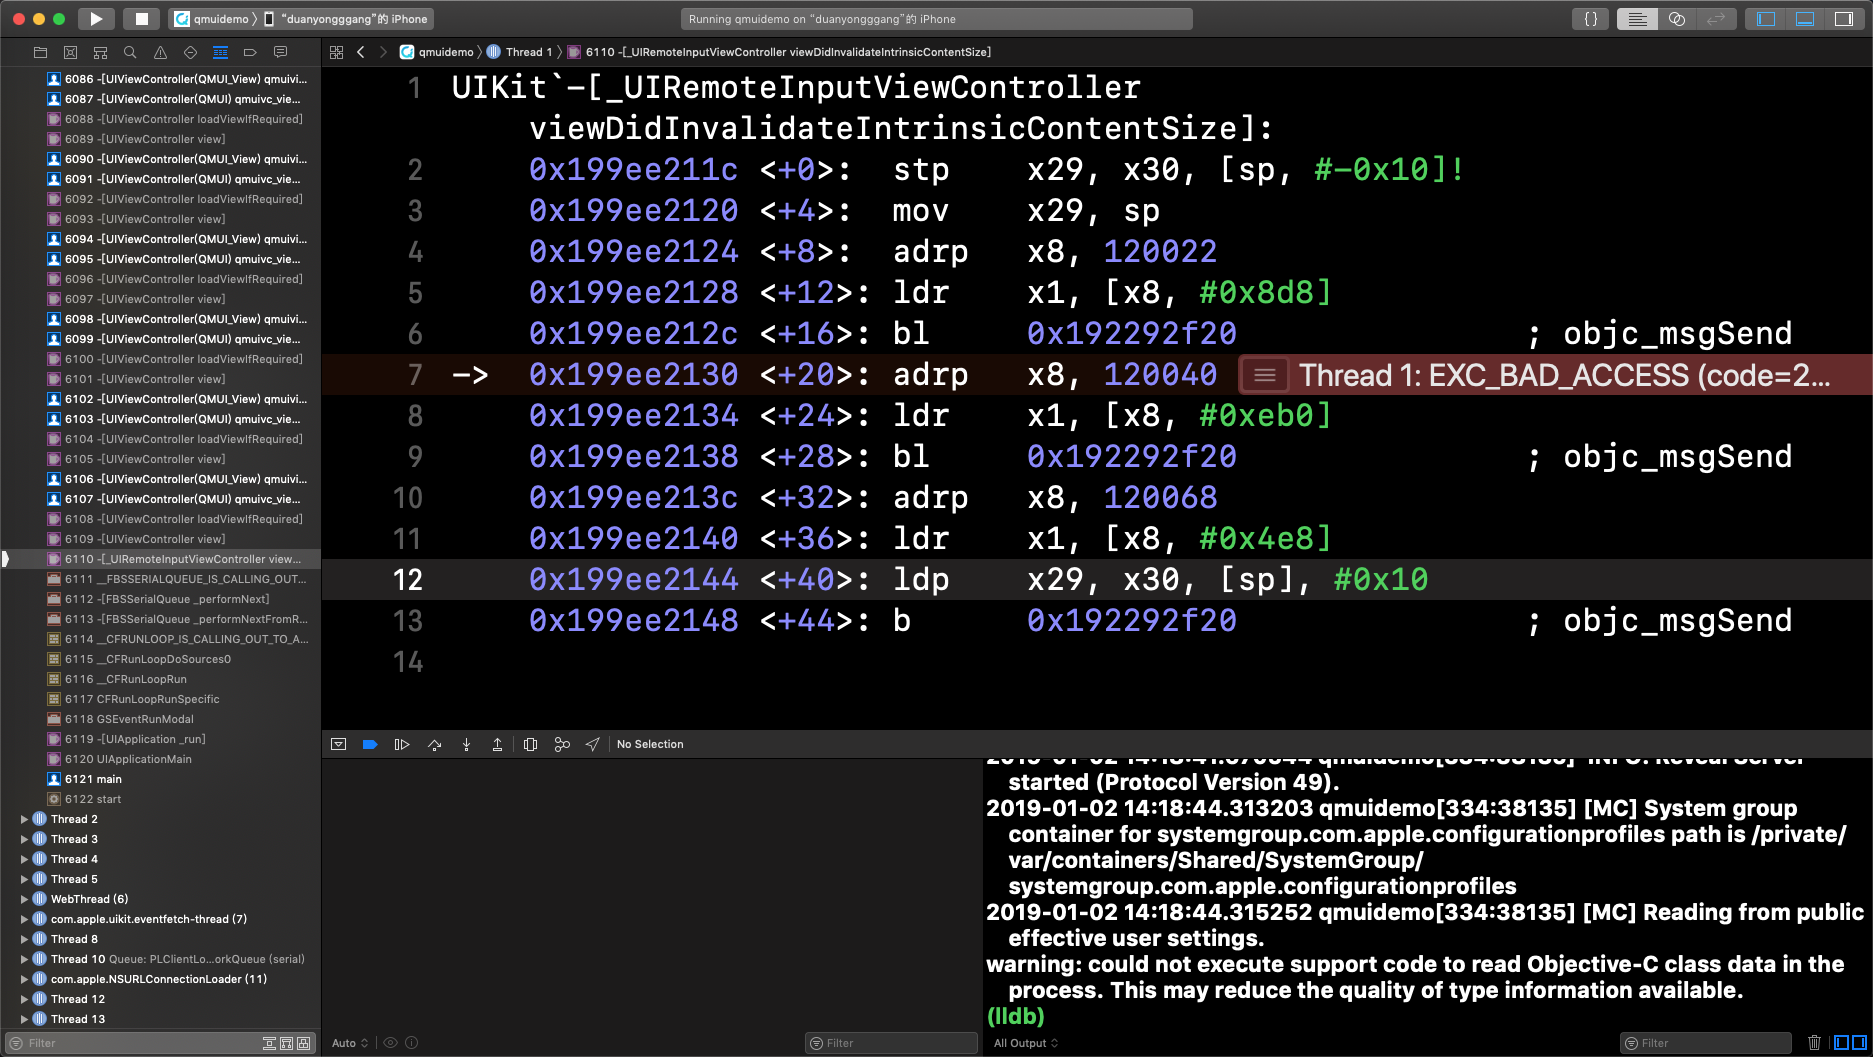Open Debug Memory Graph

tap(562, 744)
